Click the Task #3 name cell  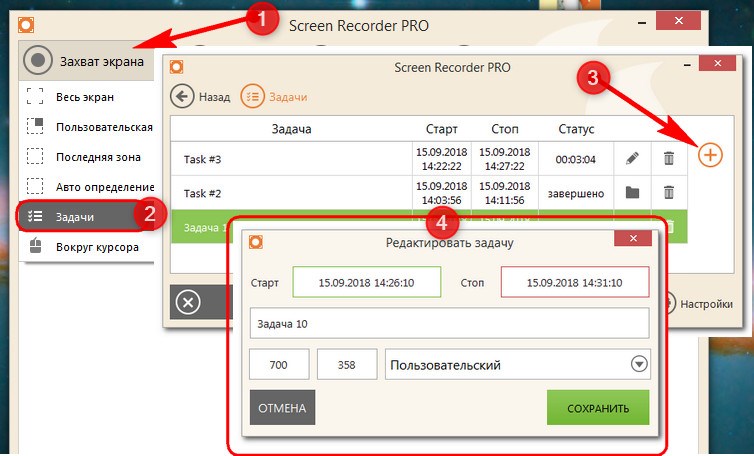click(291, 159)
